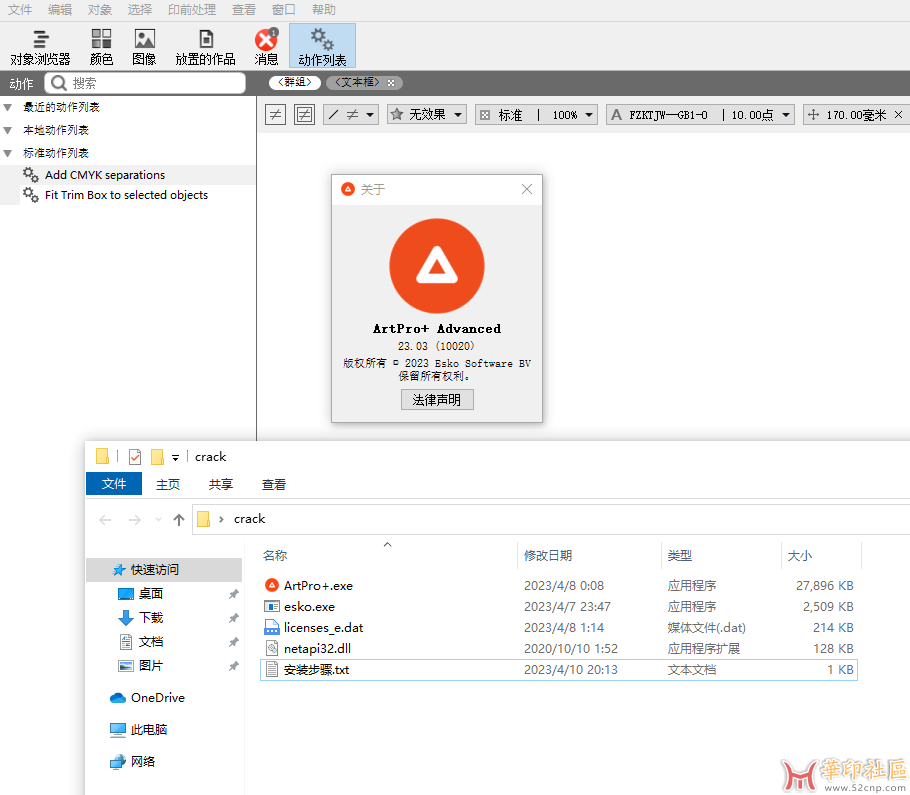The height and width of the screenshot is (795, 910).
Task: Open the 对象 menu
Action: click(100, 10)
